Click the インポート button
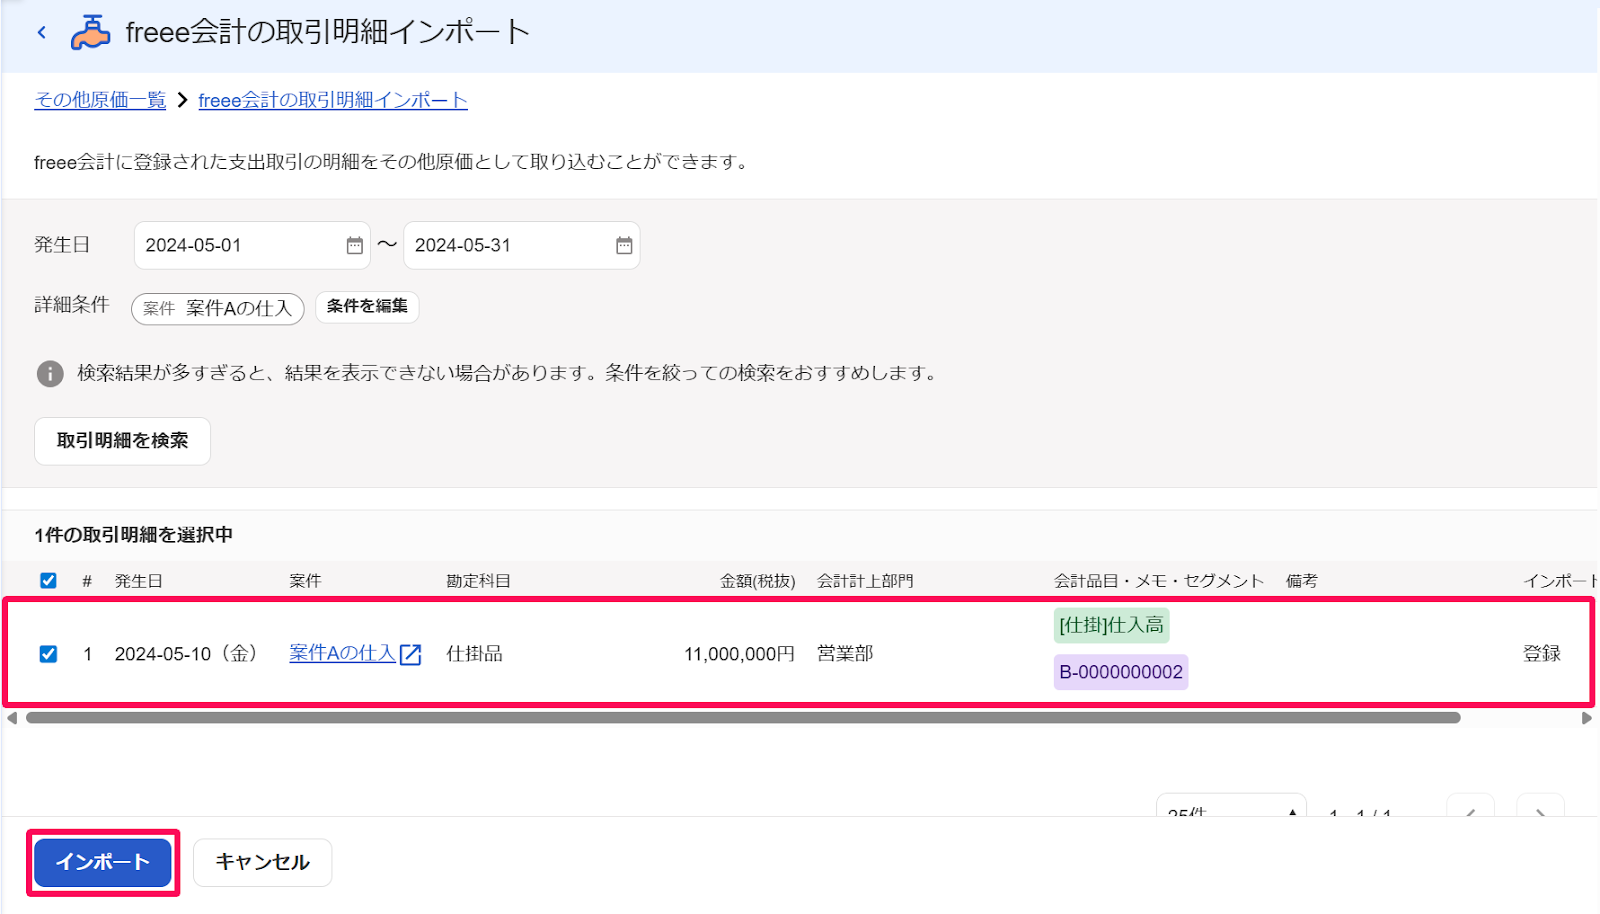This screenshot has height=914, width=1600. coord(103,862)
